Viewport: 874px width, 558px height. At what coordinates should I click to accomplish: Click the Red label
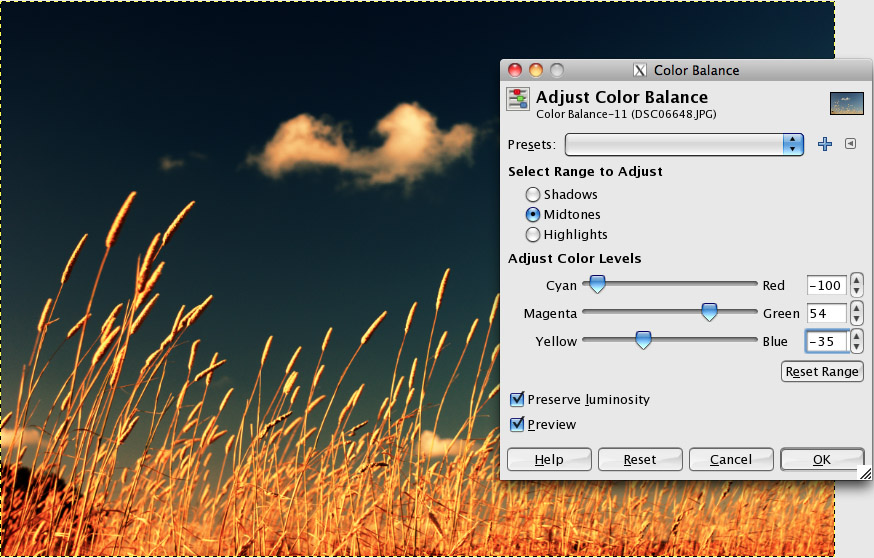pyautogui.click(x=774, y=285)
